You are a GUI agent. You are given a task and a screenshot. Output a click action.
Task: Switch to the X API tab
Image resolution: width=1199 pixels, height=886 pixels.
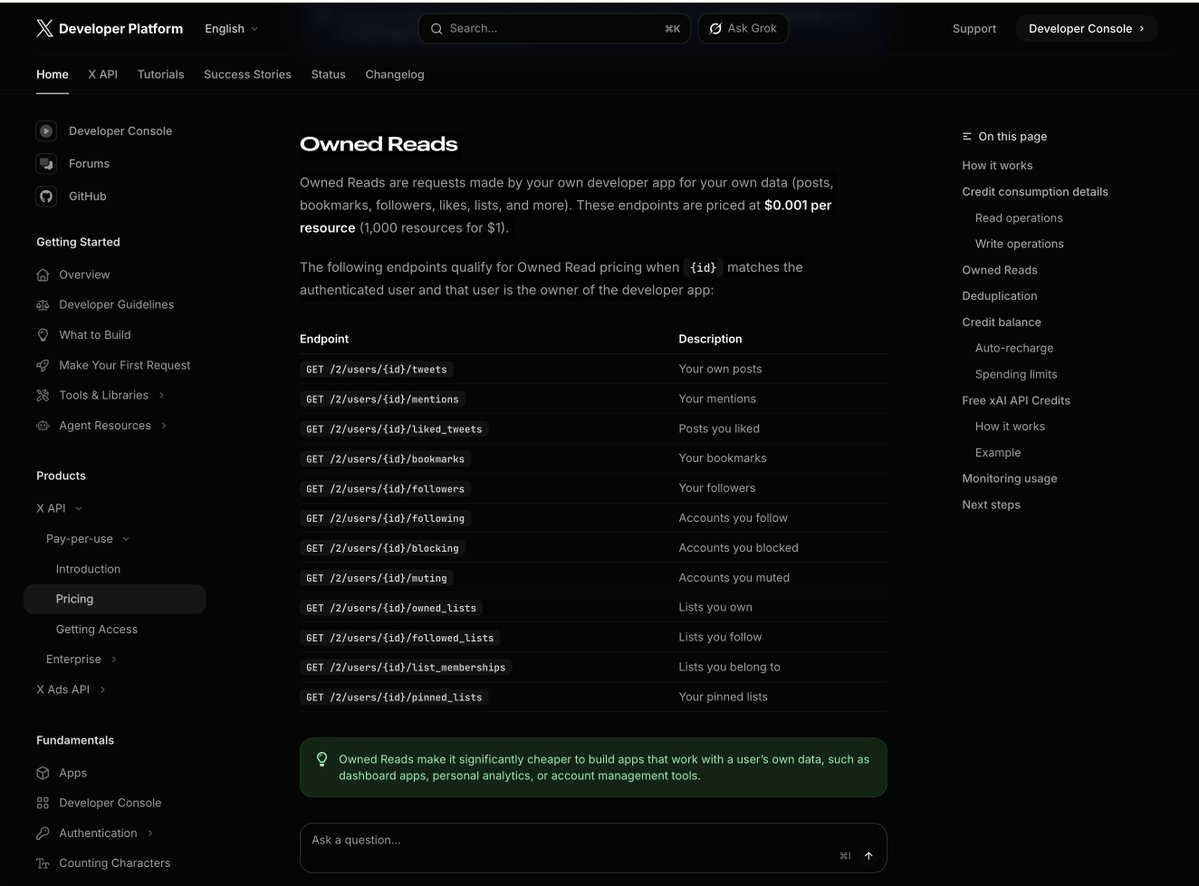102,74
